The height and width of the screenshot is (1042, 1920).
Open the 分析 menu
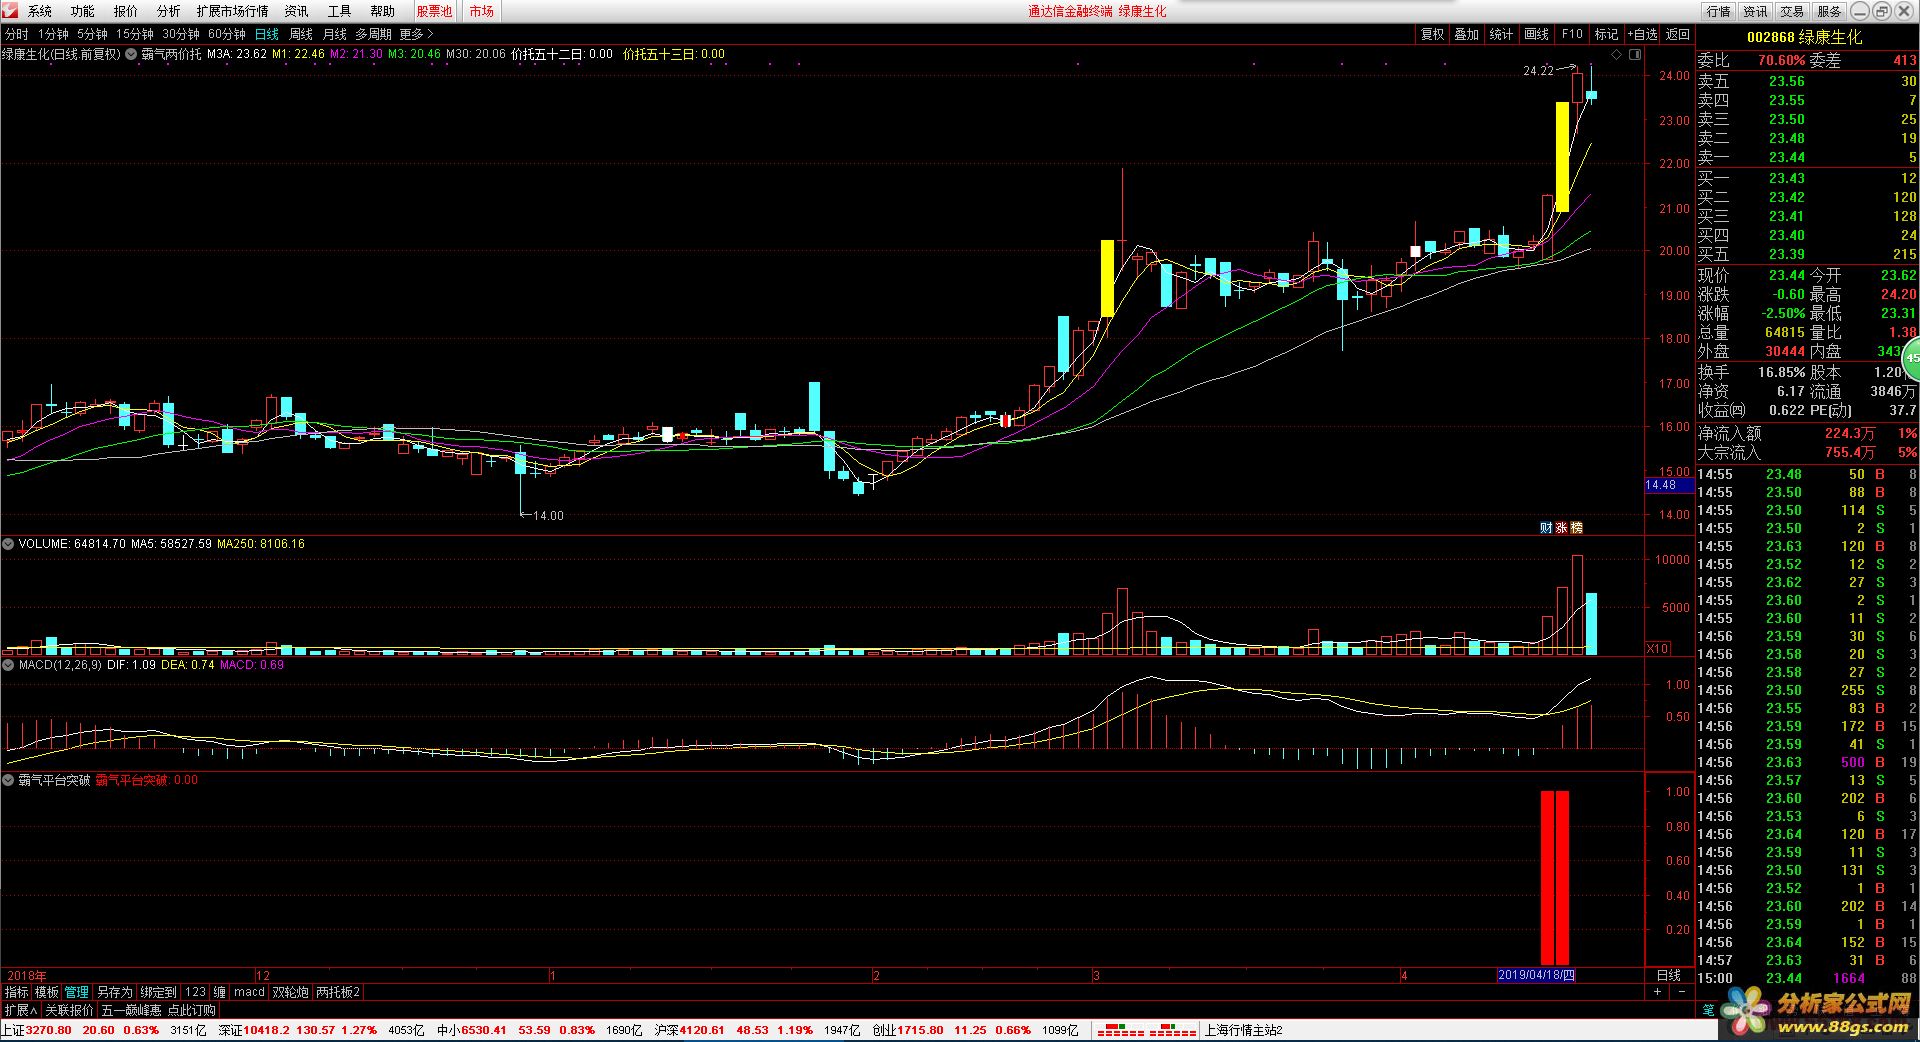(x=169, y=11)
